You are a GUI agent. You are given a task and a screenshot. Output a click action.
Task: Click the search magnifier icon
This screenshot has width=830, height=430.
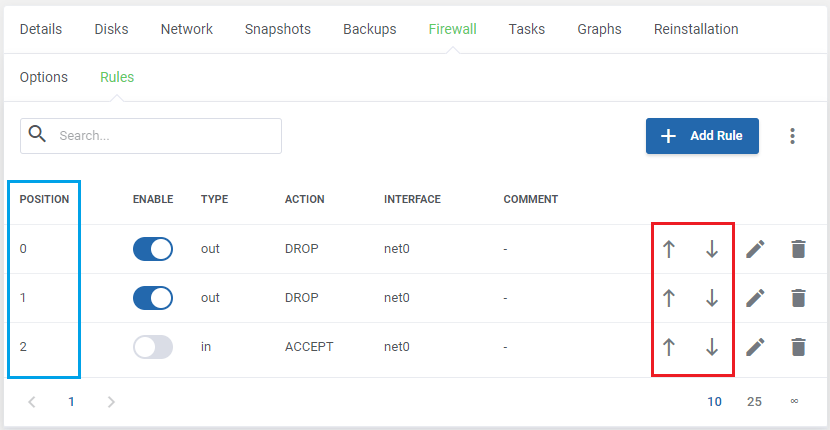click(x=37, y=135)
